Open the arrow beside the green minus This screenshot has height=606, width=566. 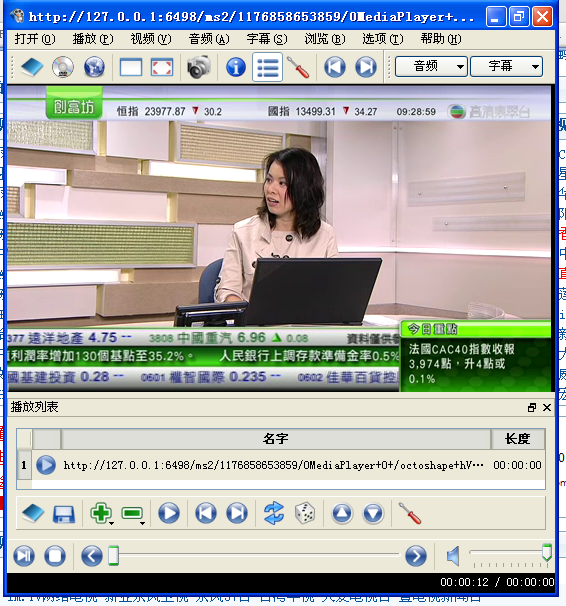[143, 523]
